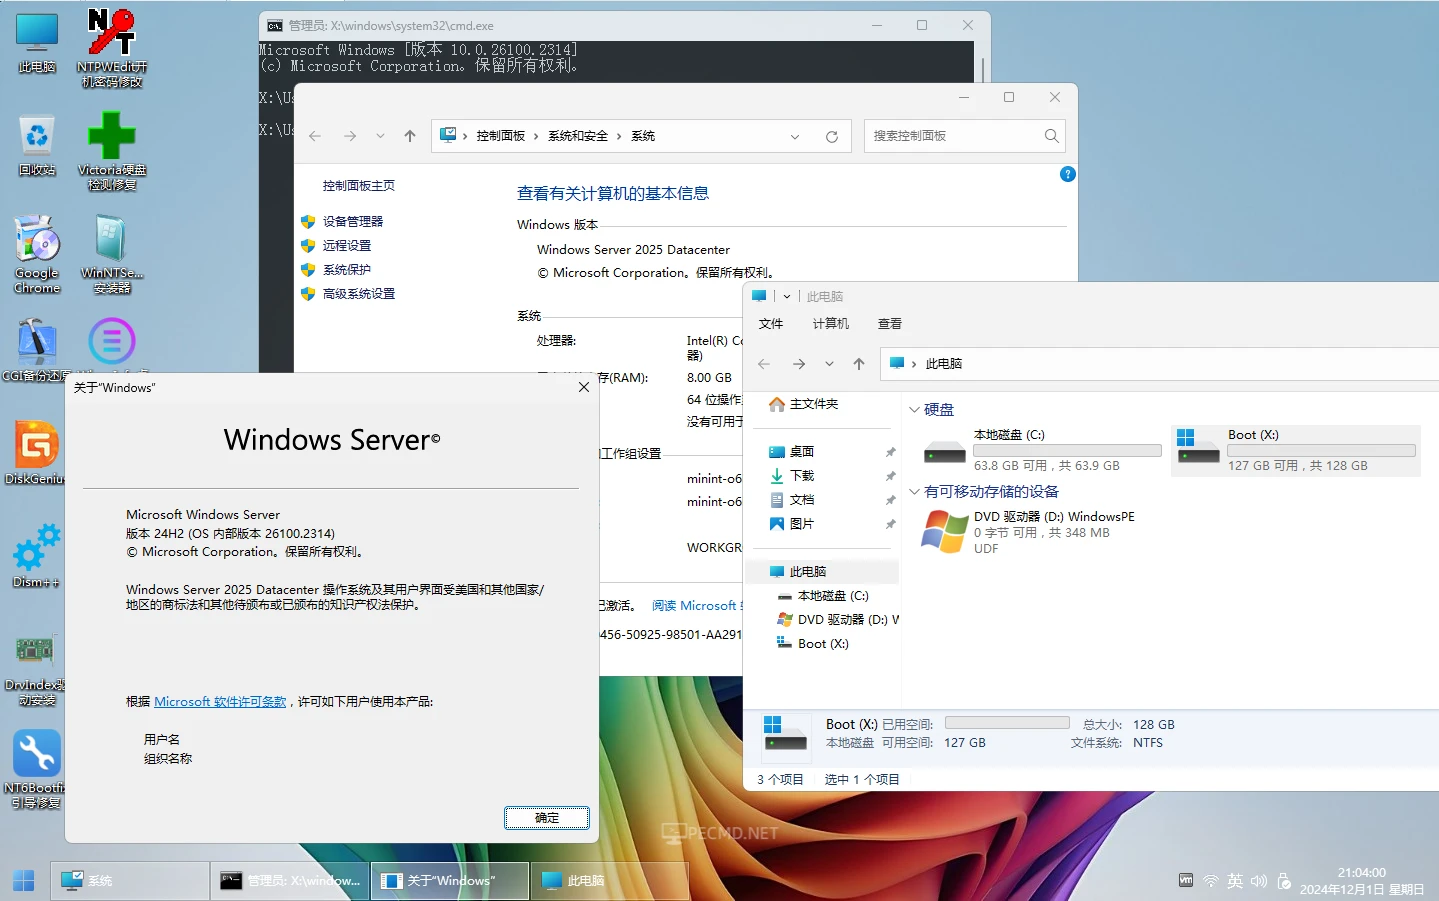Open 设备管理器 link
Viewport: 1439px width, 901px height.
[x=353, y=222]
